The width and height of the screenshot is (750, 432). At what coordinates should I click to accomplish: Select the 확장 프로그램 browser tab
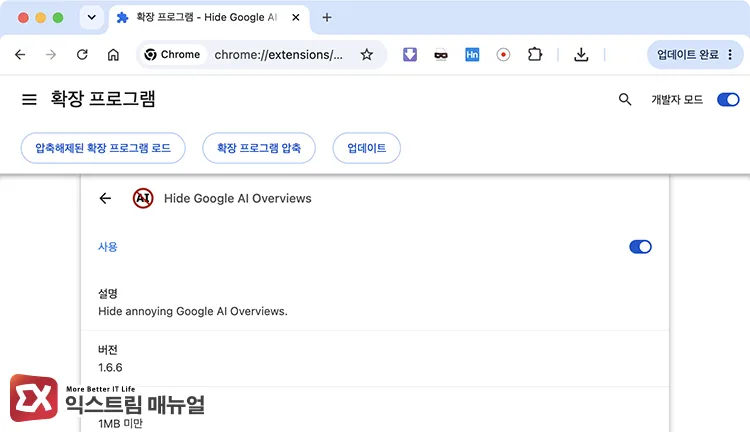tap(207, 17)
